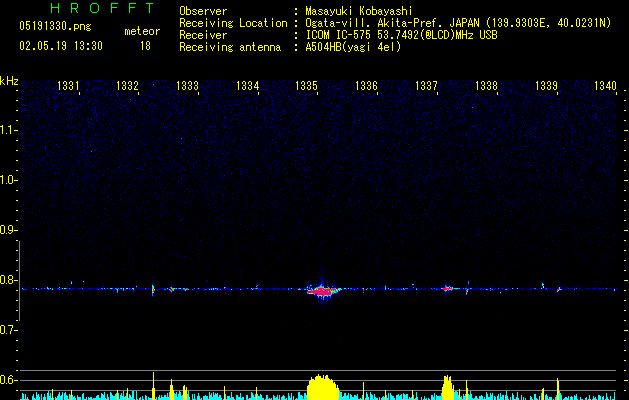
Task: Click the A504HB(yagi 4el) antenna text
Action: coord(353,47)
